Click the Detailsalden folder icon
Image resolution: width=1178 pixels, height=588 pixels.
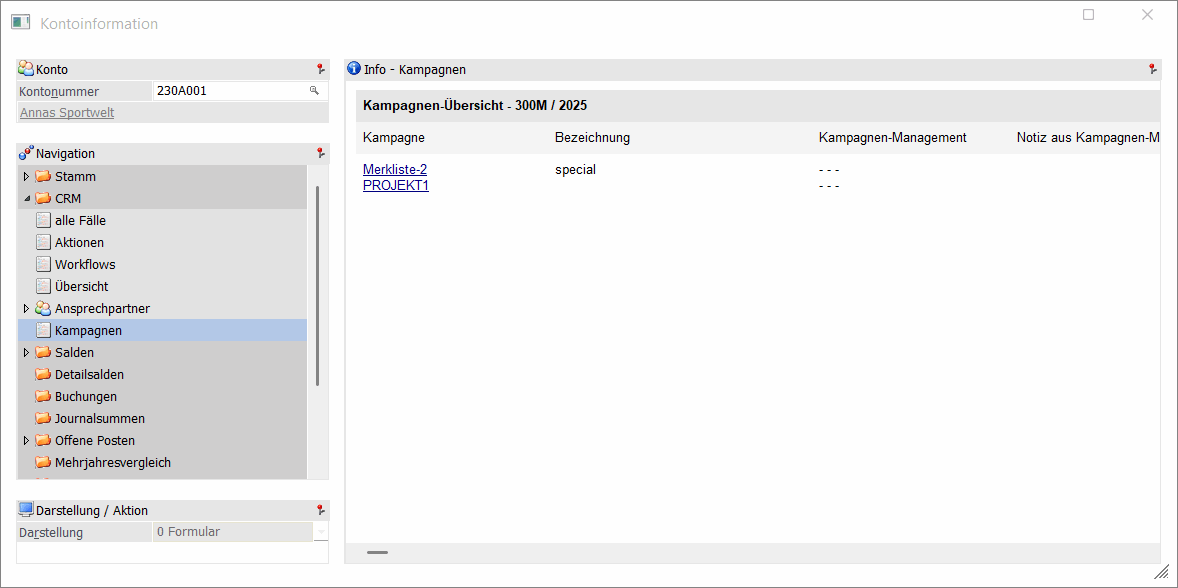click(43, 374)
